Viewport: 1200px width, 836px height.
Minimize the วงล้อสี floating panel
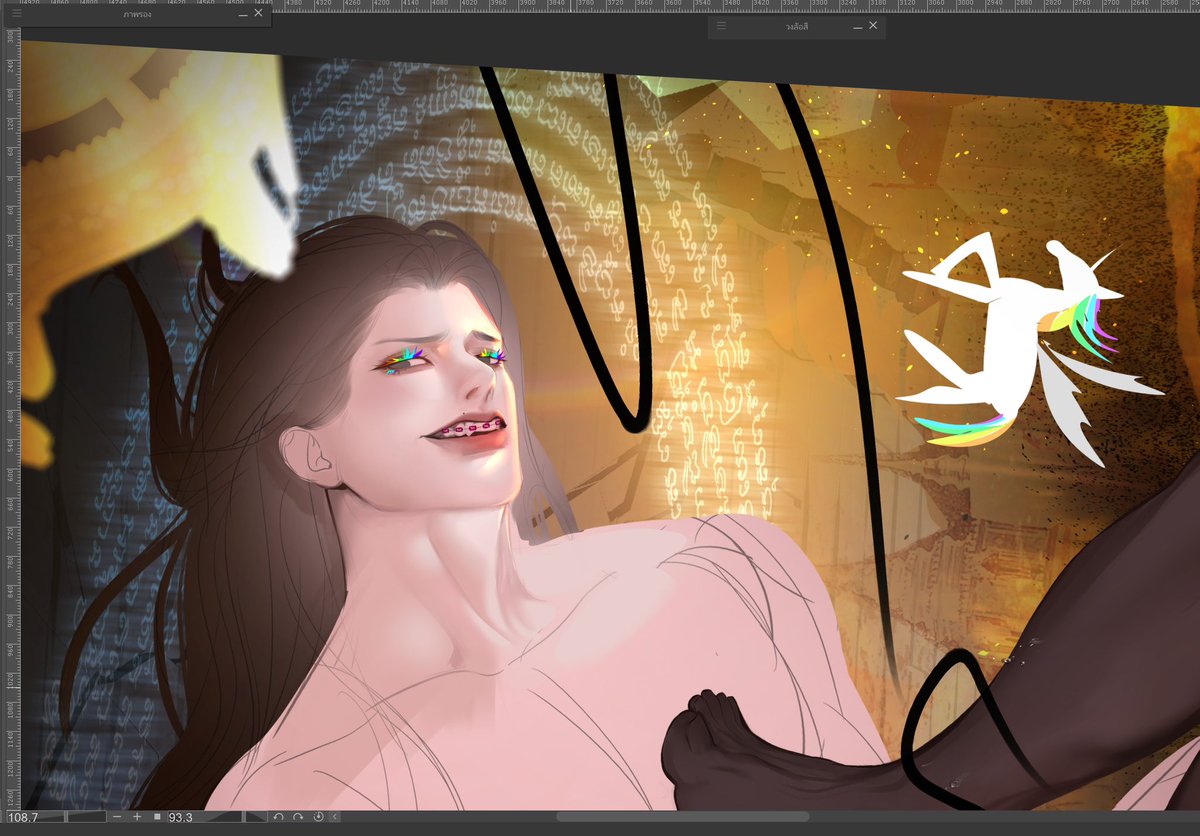pyautogui.click(x=857, y=27)
